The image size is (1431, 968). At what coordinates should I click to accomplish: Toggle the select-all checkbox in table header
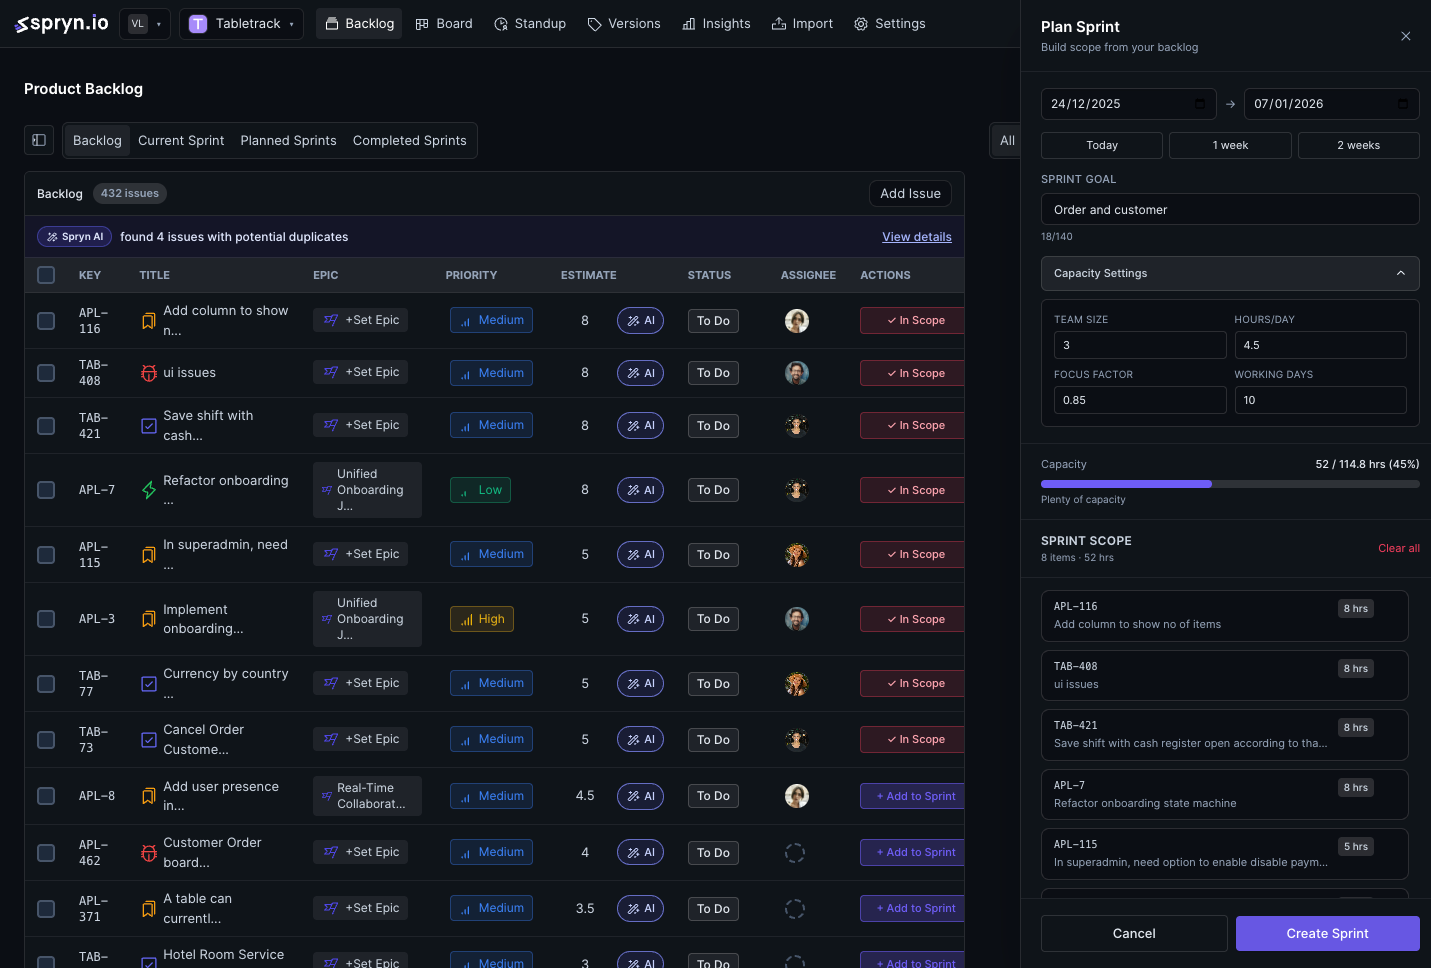(x=45, y=274)
